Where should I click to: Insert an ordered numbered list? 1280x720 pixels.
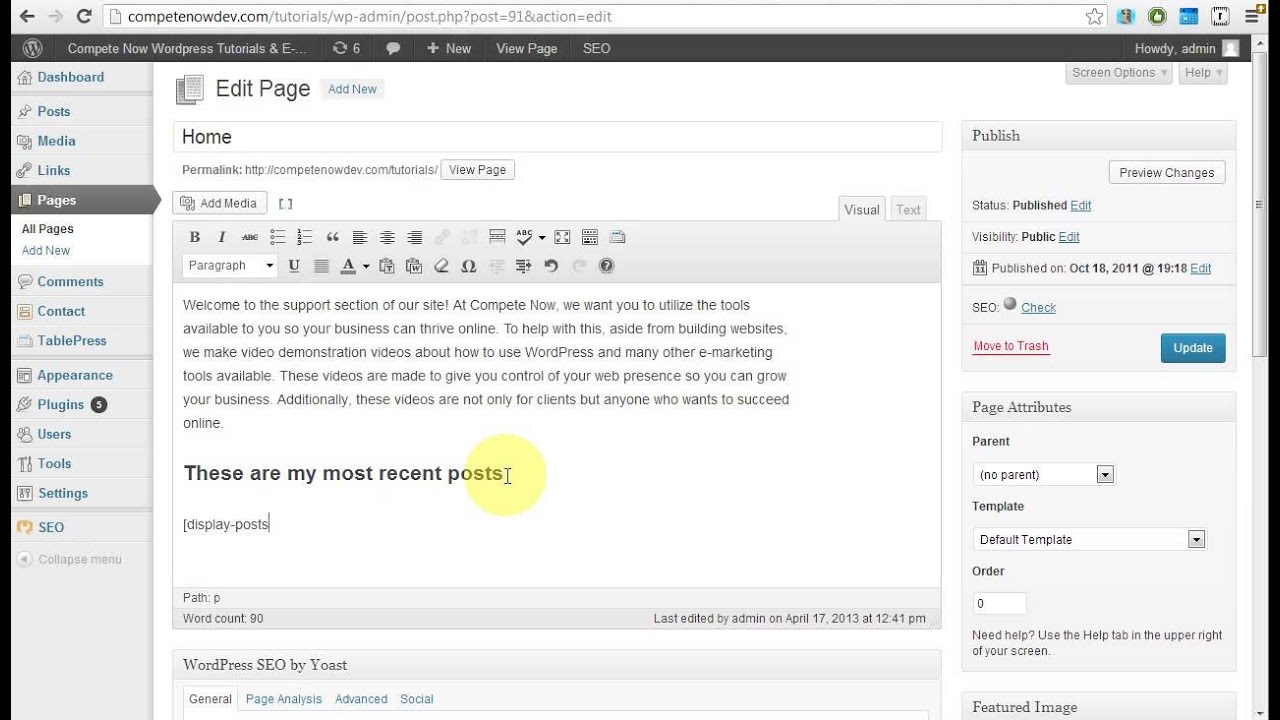(x=305, y=237)
